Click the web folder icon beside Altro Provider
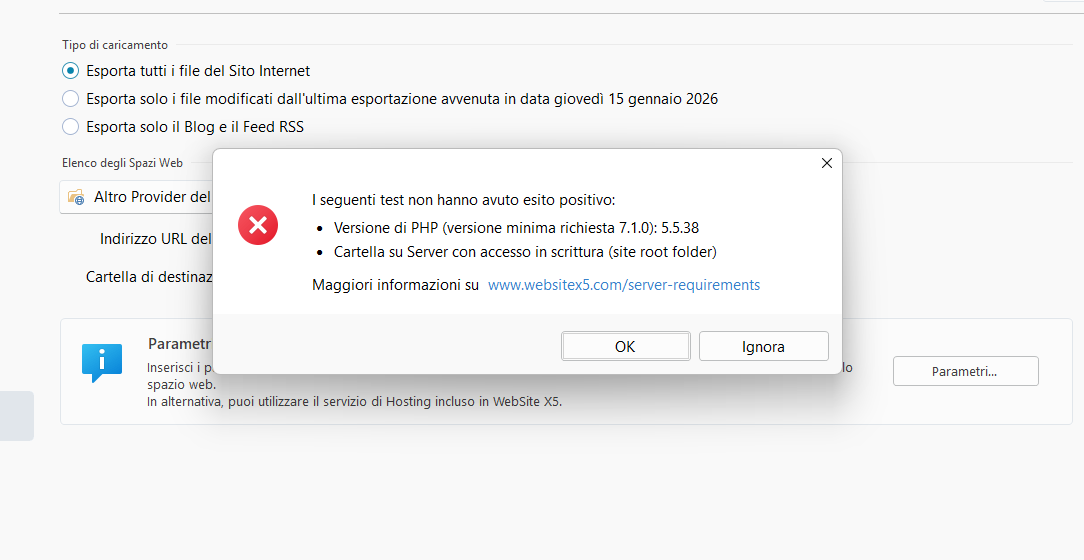The height and width of the screenshot is (560, 1084). pyautogui.click(x=76, y=197)
